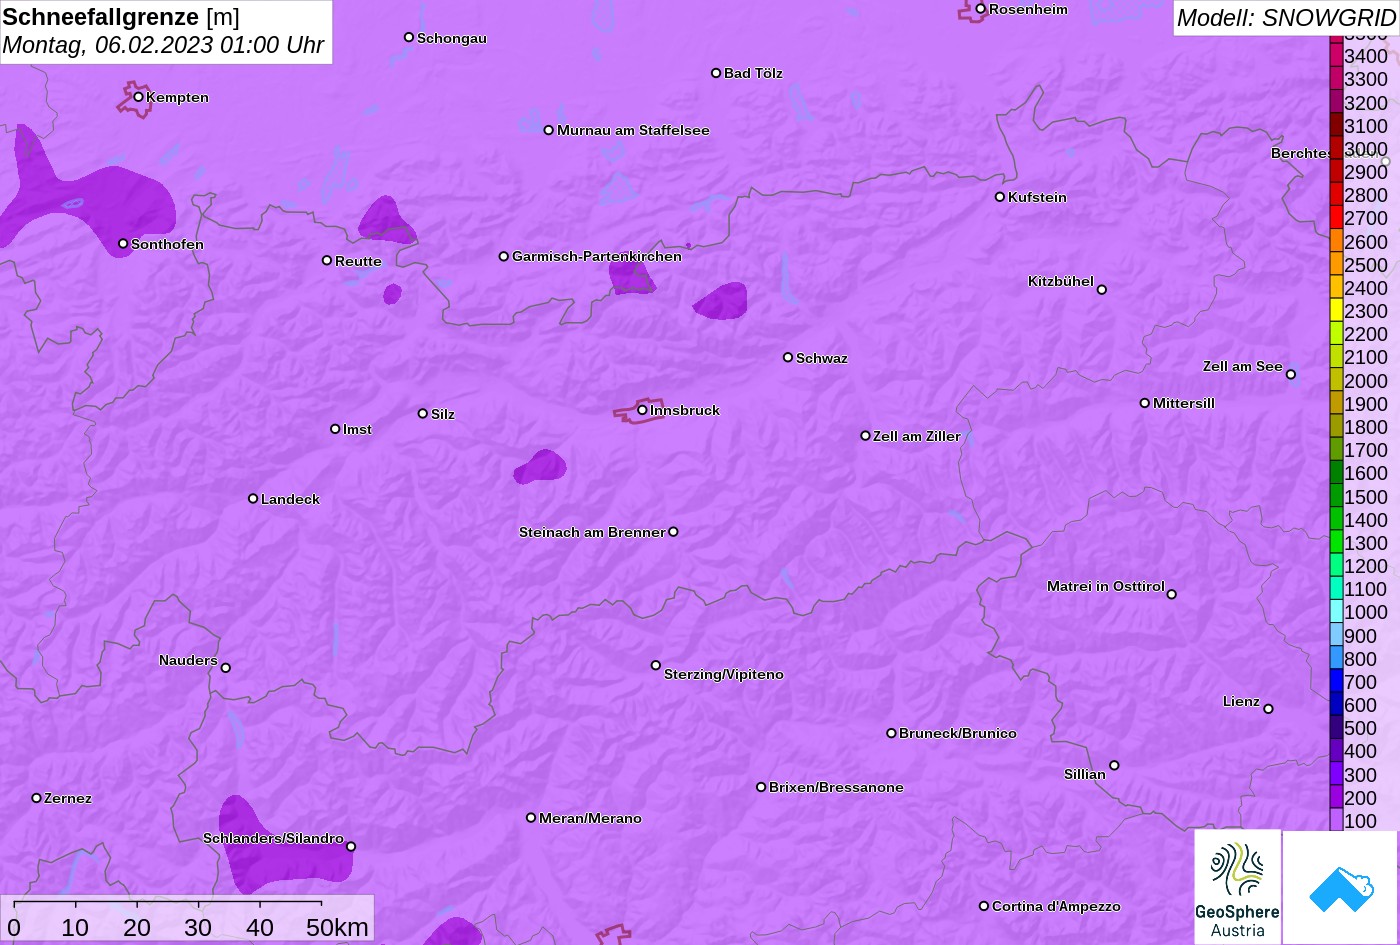The image size is (1400, 945).
Task: Select the 1500 m legend color swatch
Action: click(x=1336, y=496)
